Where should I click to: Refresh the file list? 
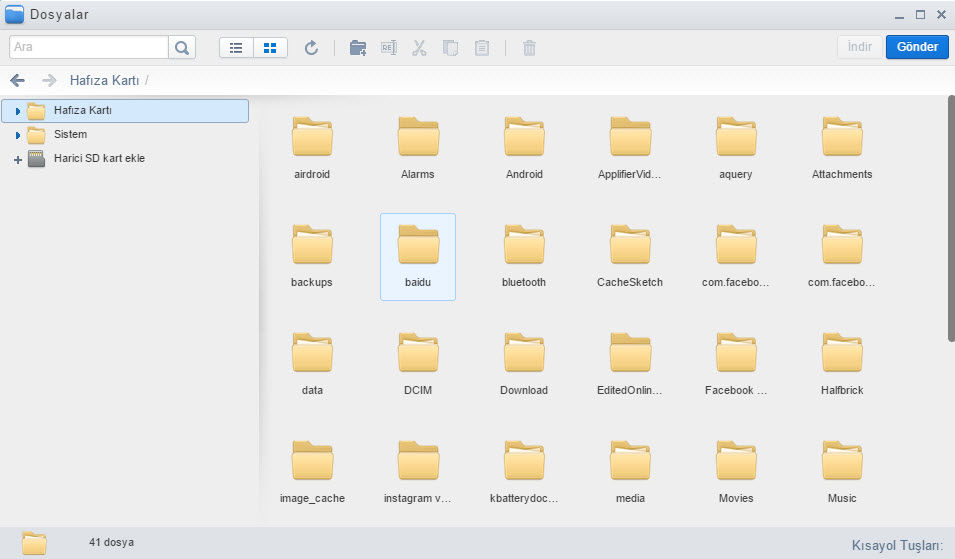(x=311, y=47)
